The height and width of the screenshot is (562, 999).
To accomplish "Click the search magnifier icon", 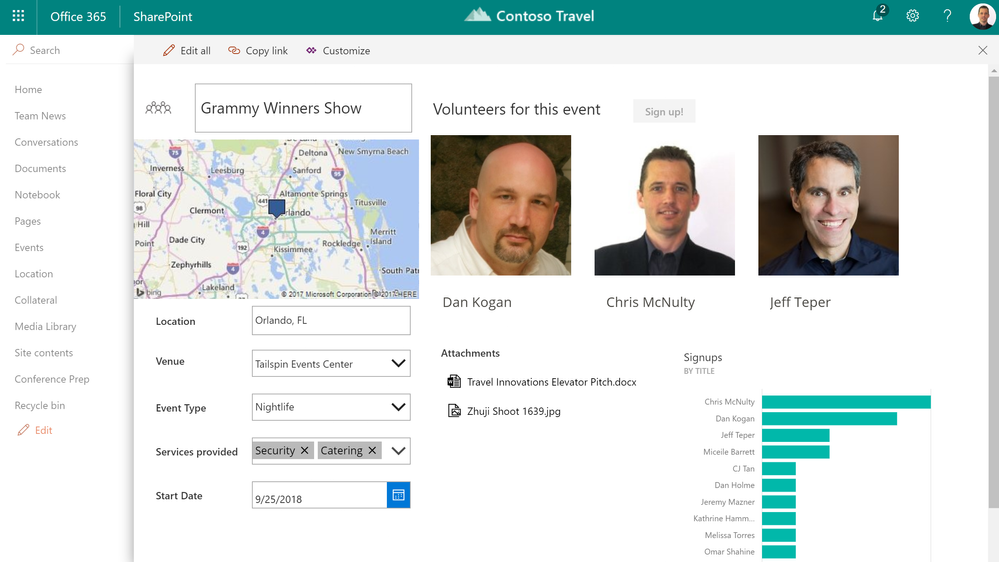I will (18, 50).
